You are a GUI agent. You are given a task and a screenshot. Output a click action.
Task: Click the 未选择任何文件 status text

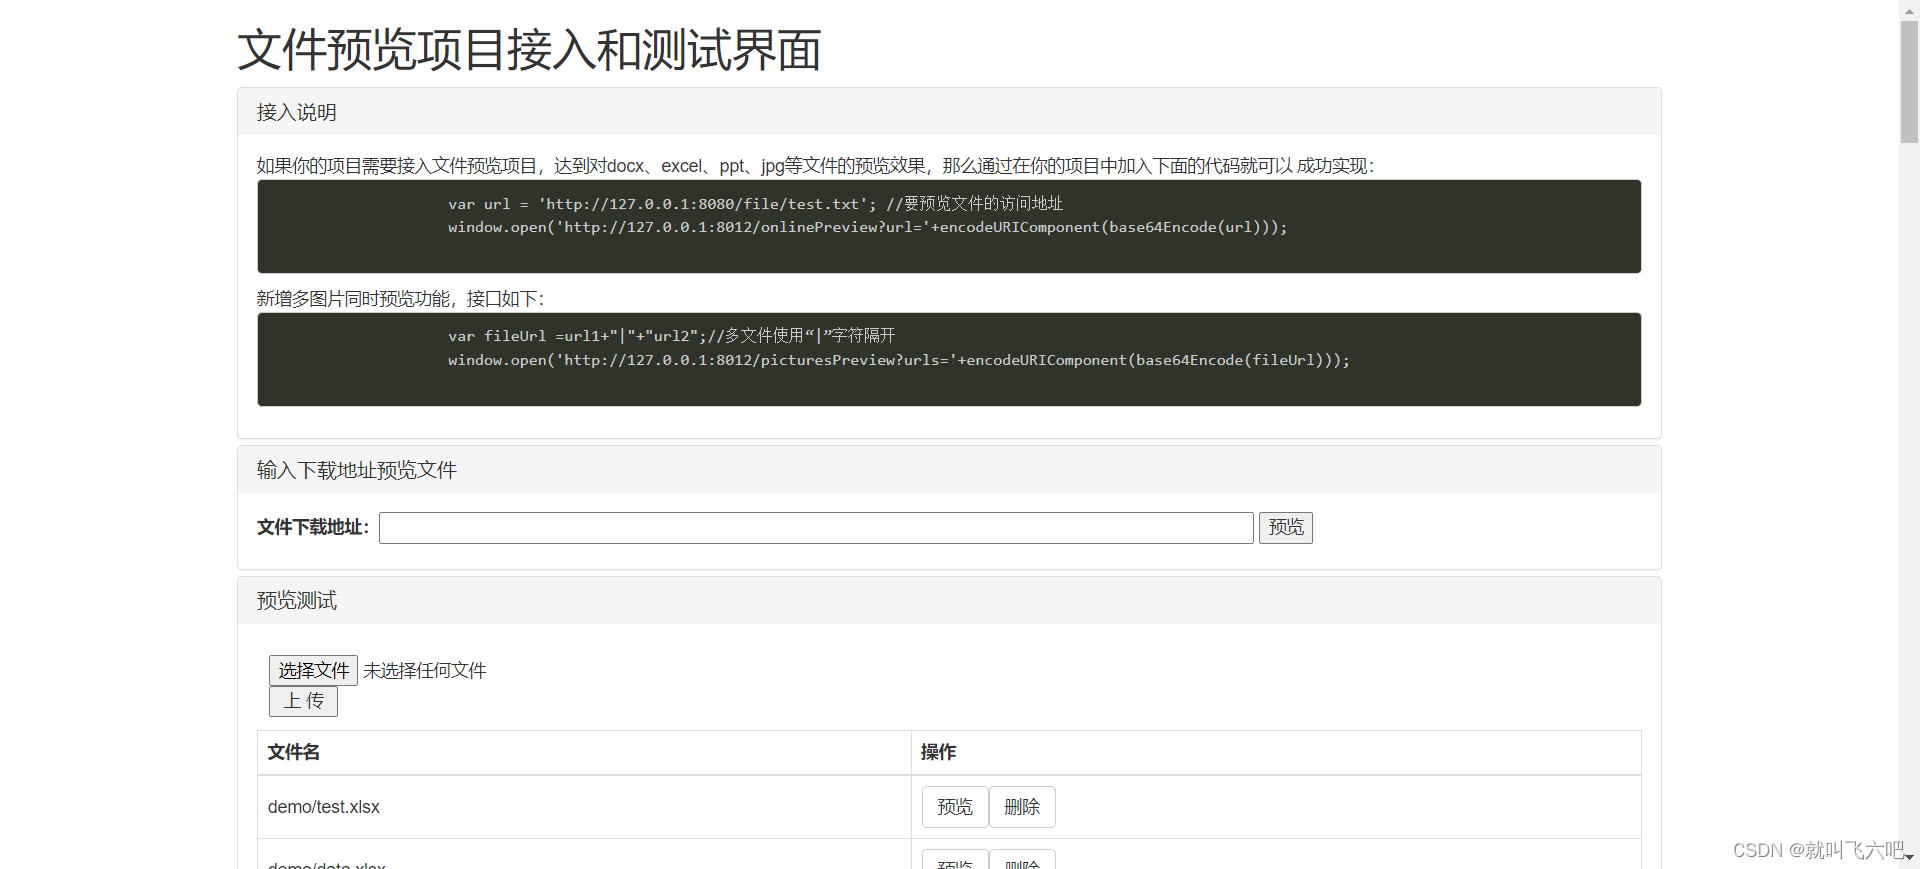(425, 671)
